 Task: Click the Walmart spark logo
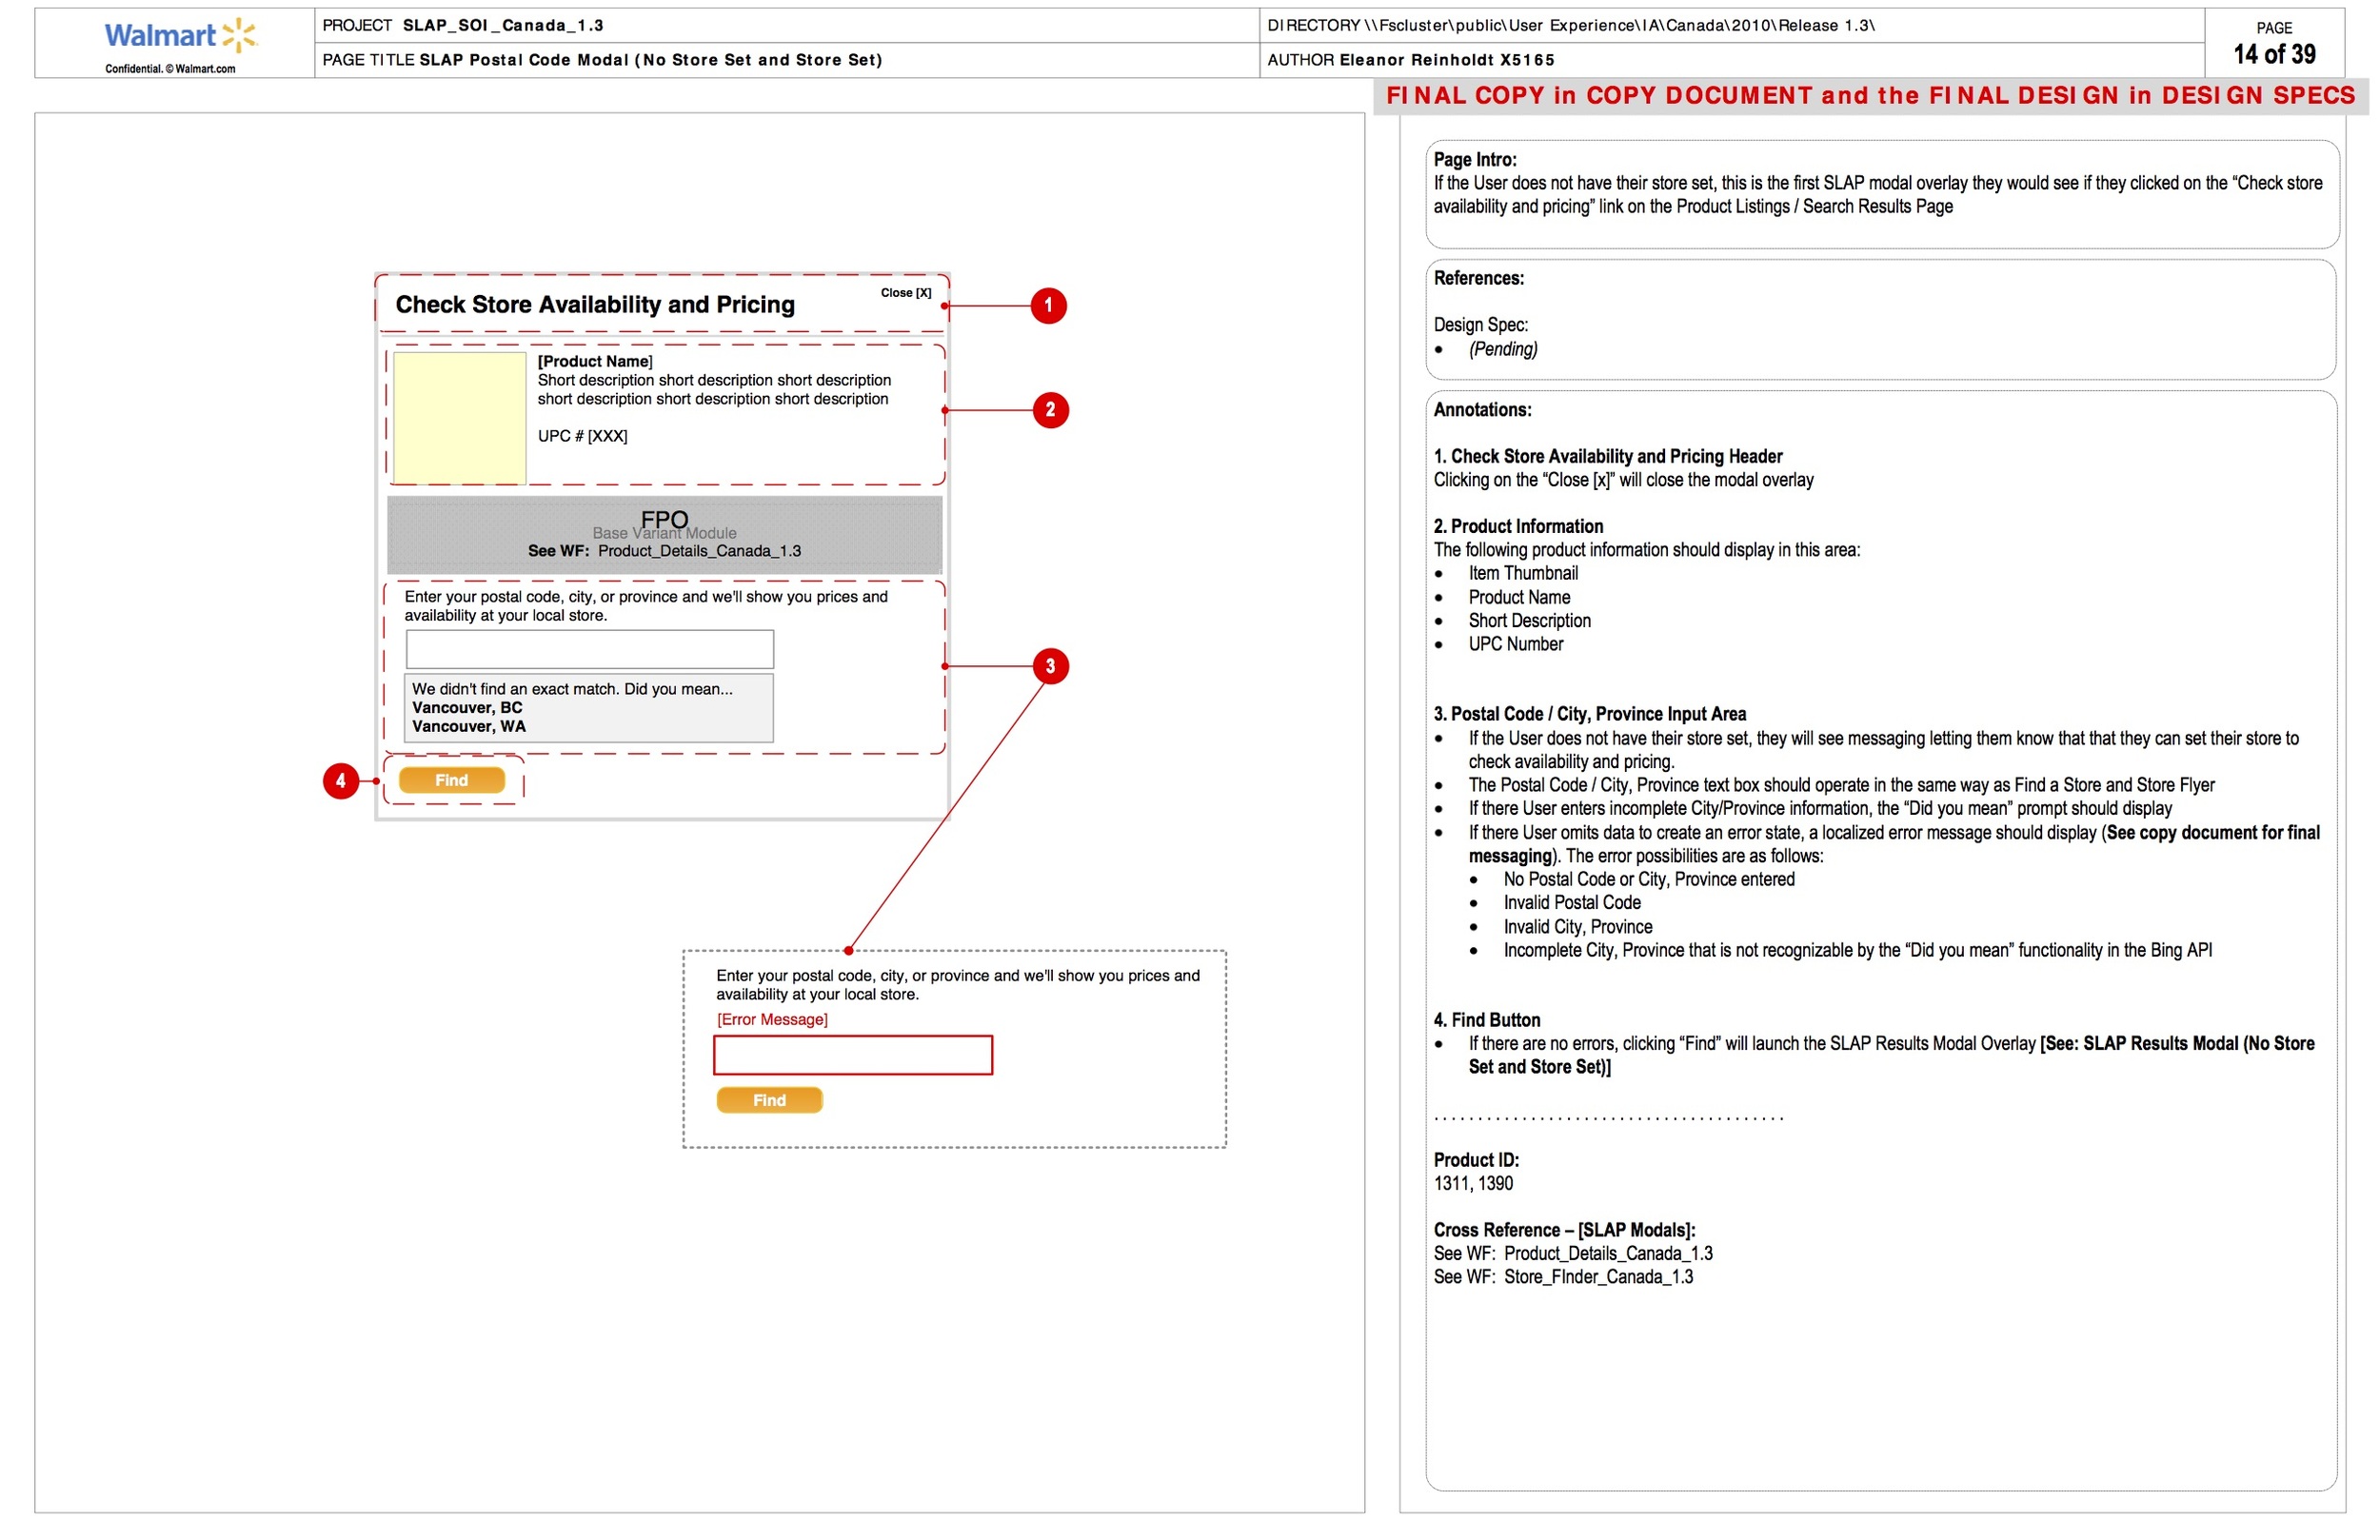click(x=239, y=35)
